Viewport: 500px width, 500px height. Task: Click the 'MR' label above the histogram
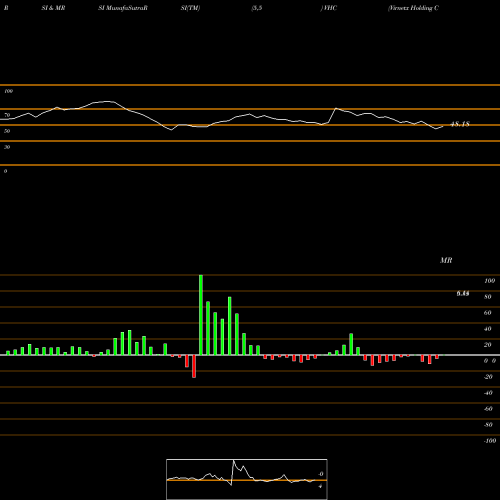(446, 260)
